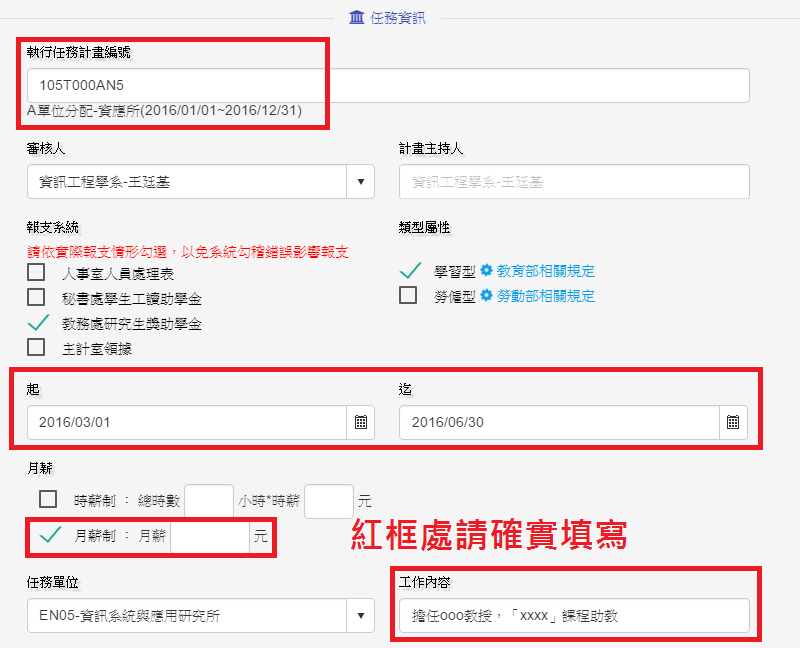
Task: Click the 月薪 section label
Action: click(40, 468)
